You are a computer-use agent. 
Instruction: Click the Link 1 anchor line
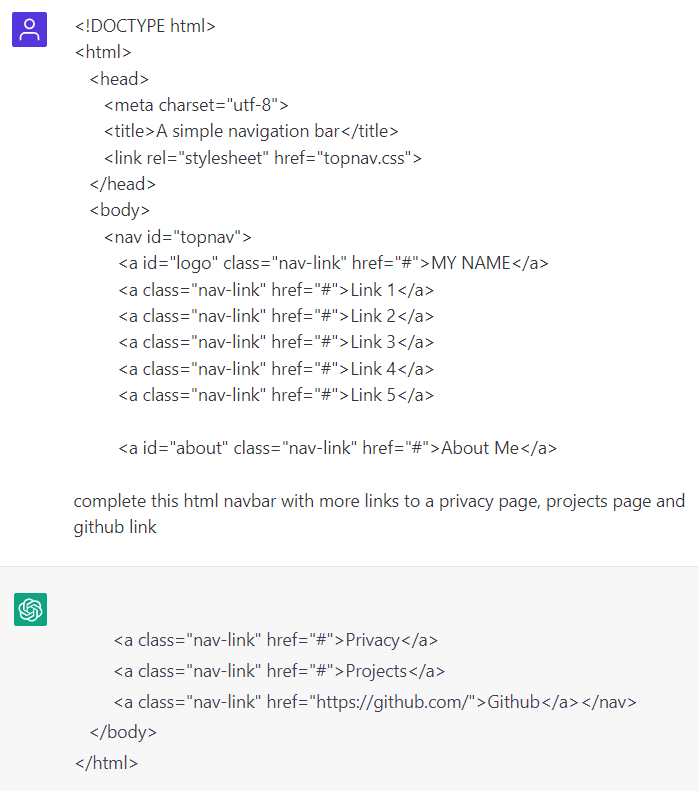(x=276, y=290)
